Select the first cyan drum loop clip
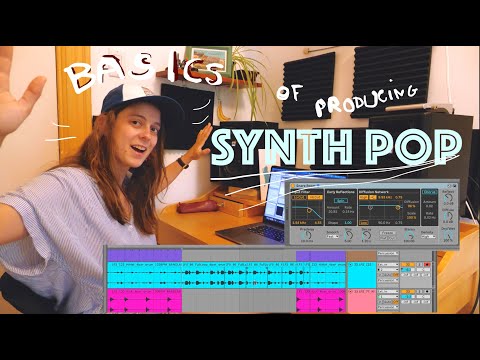 [144, 275]
